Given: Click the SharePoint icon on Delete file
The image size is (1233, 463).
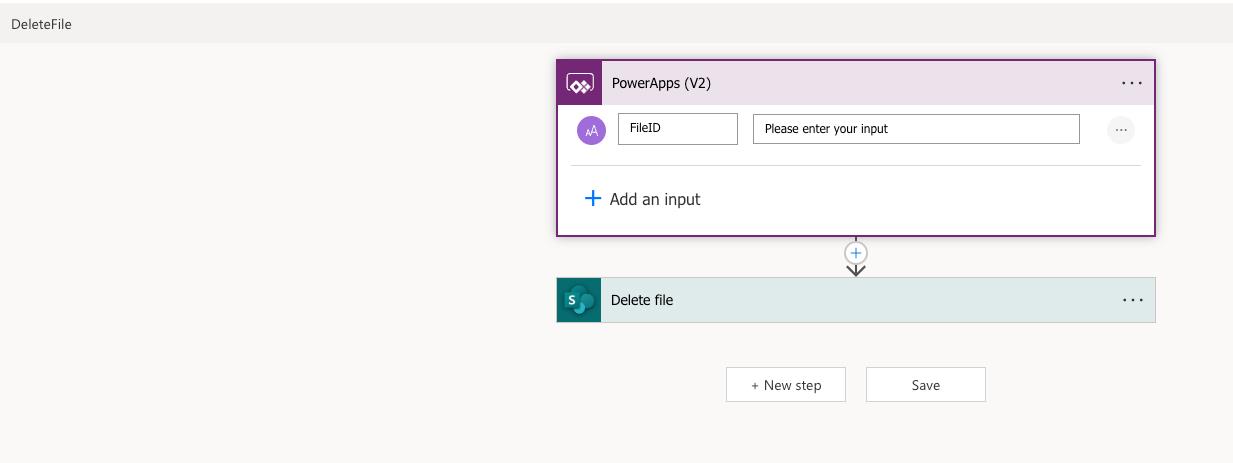Looking at the screenshot, I should [579, 300].
